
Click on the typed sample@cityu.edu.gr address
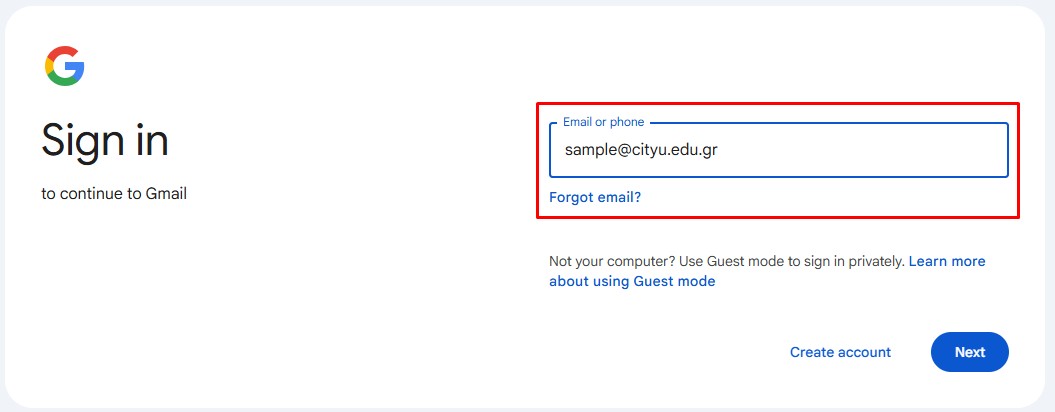(641, 150)
